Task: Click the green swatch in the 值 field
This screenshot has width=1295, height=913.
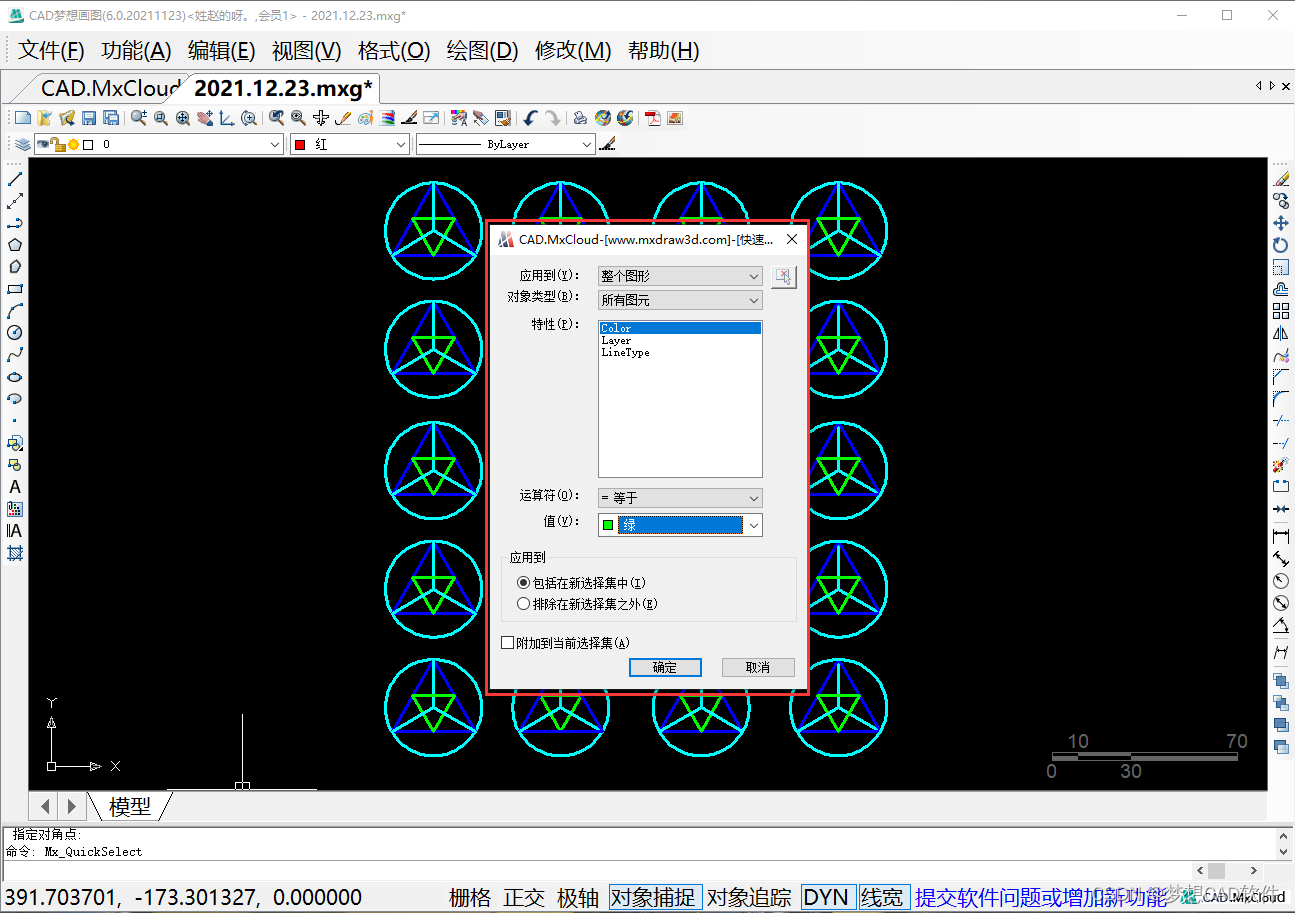Action: click(x=608, y=525)
